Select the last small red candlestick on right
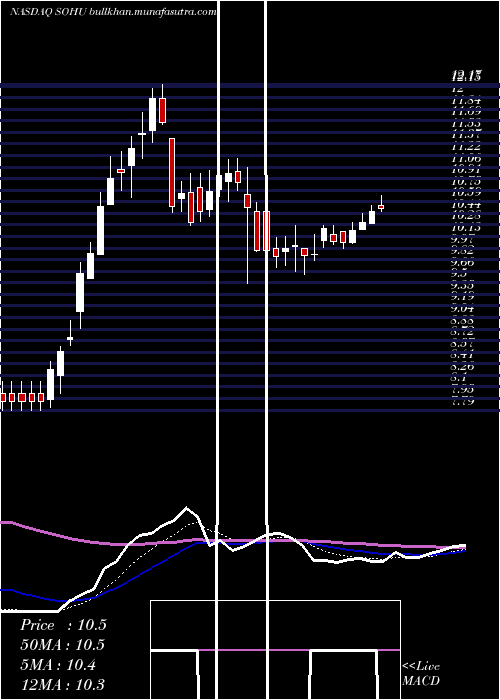 click(381, 207)
